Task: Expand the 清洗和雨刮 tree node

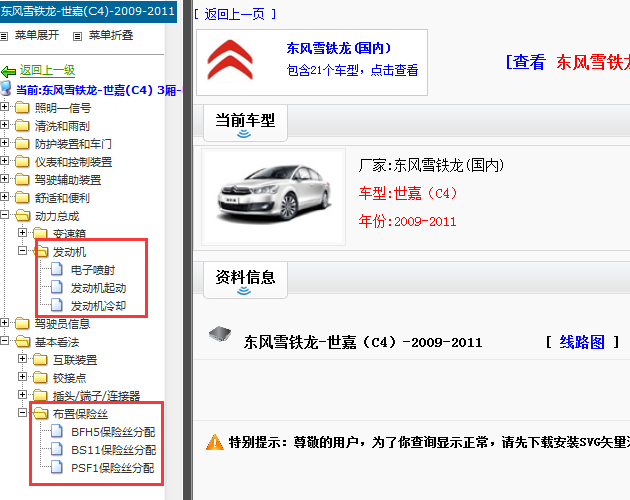Action: (x=4, y=125)
